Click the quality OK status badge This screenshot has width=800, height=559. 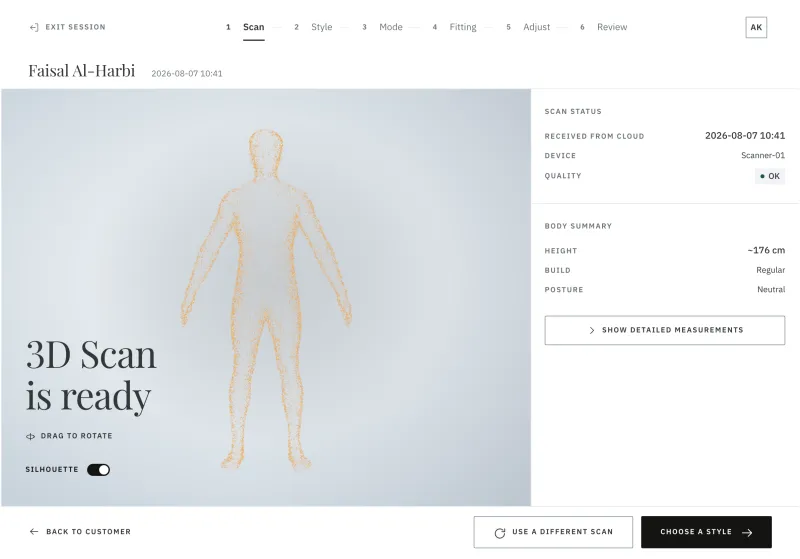769,176
